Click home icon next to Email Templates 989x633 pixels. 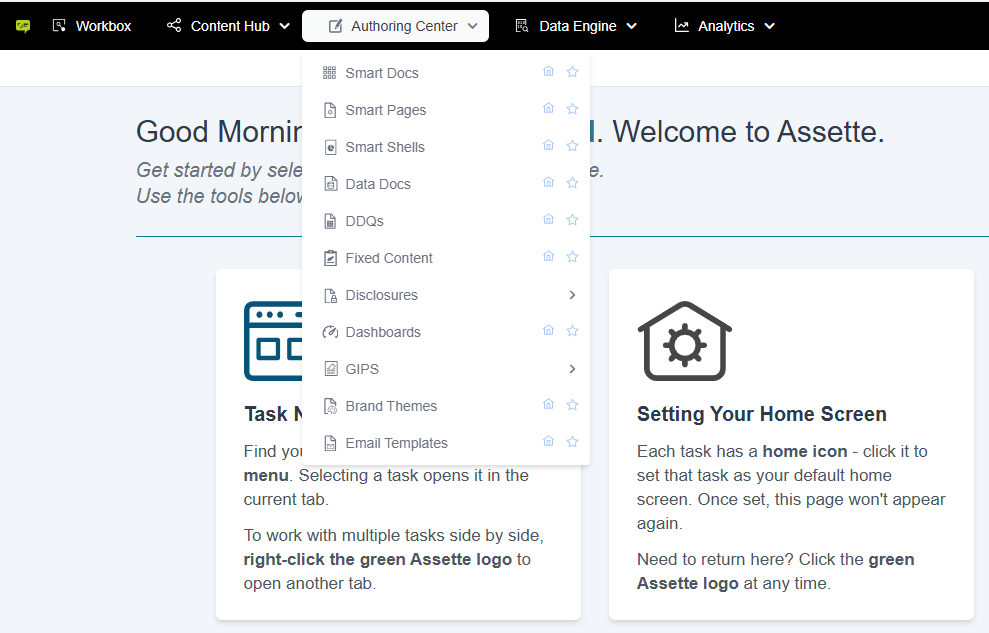tap(548, 441)
